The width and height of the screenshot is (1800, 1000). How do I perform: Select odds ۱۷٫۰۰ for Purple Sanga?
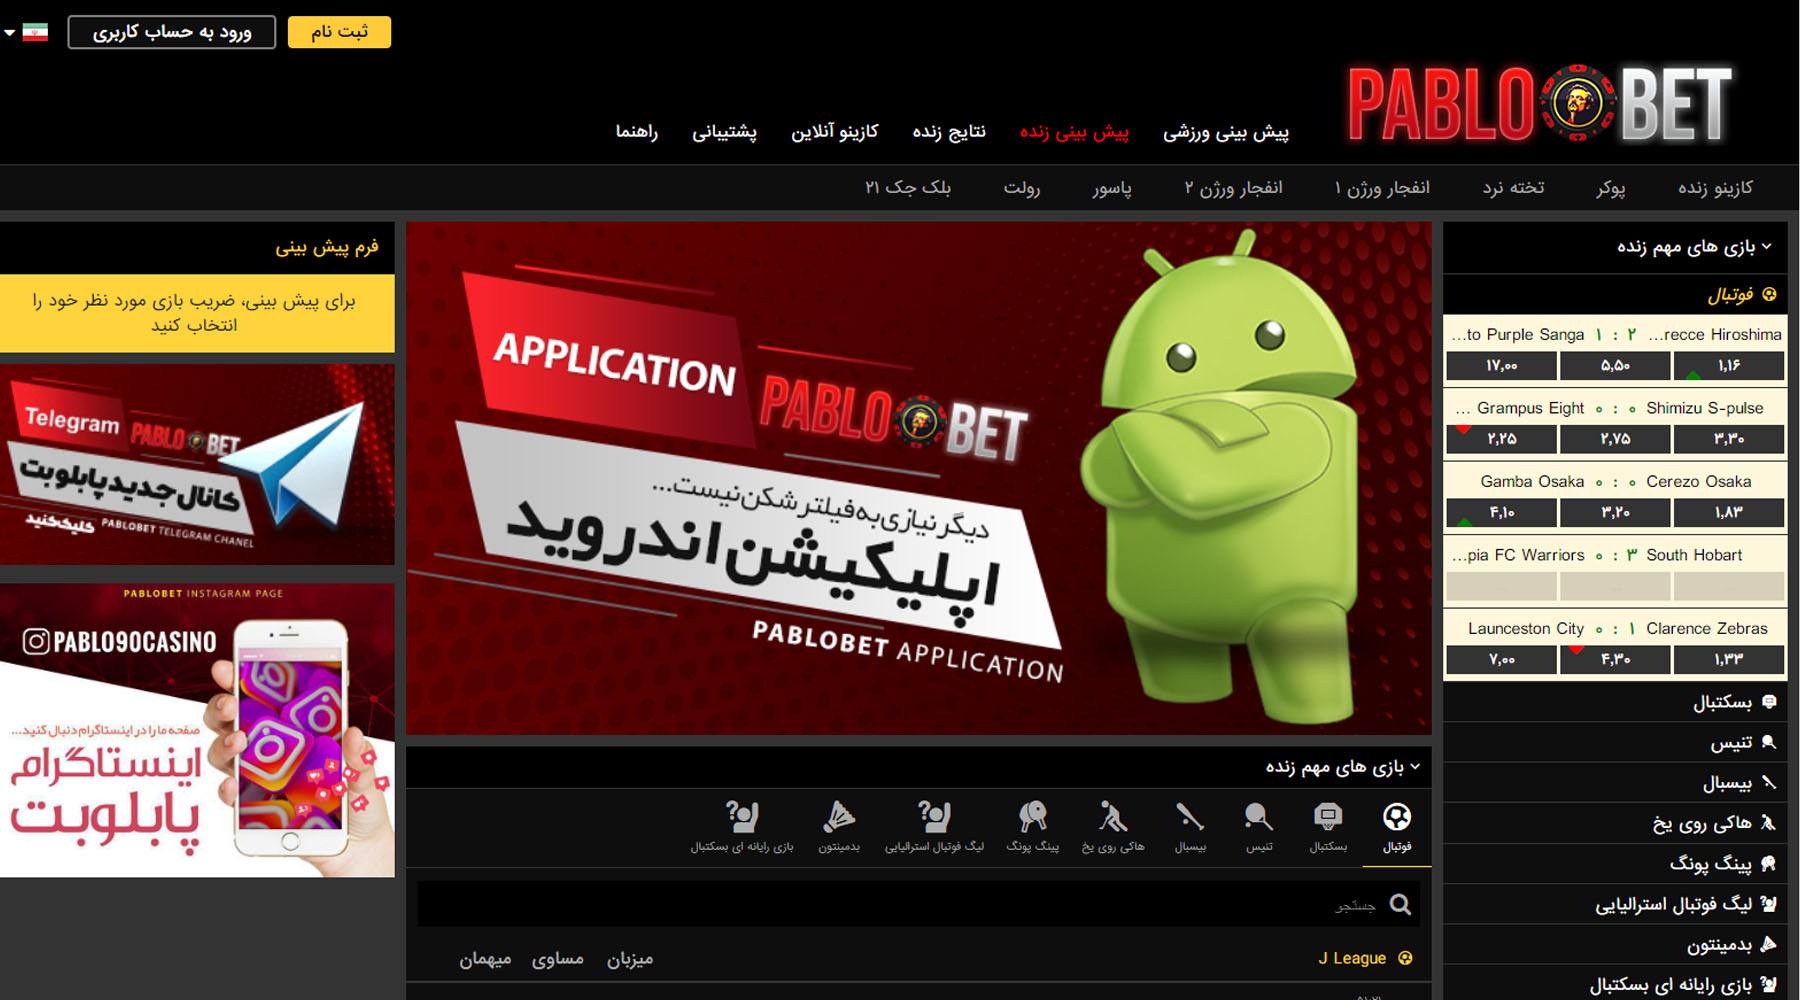click(x=1501, y=366)
